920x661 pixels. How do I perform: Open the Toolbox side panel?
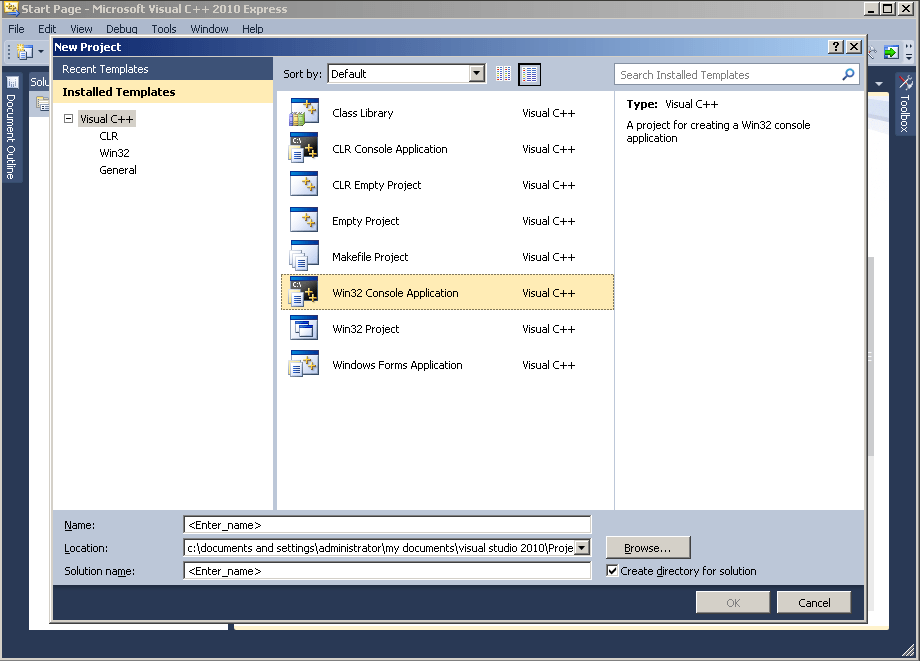click(x=905, y=103)
